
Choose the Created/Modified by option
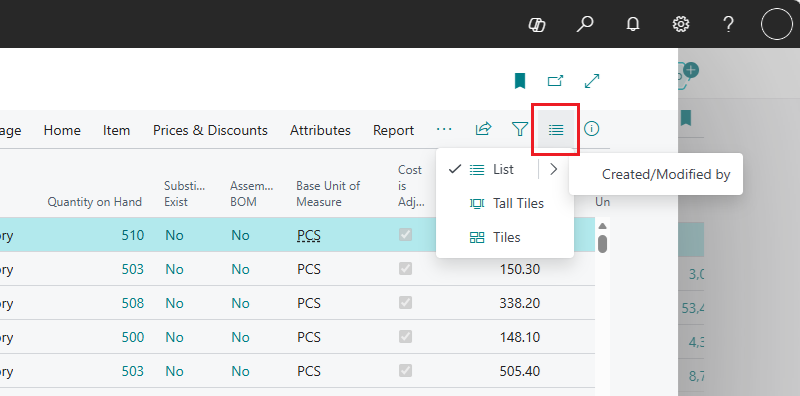[x=656, y=175]
